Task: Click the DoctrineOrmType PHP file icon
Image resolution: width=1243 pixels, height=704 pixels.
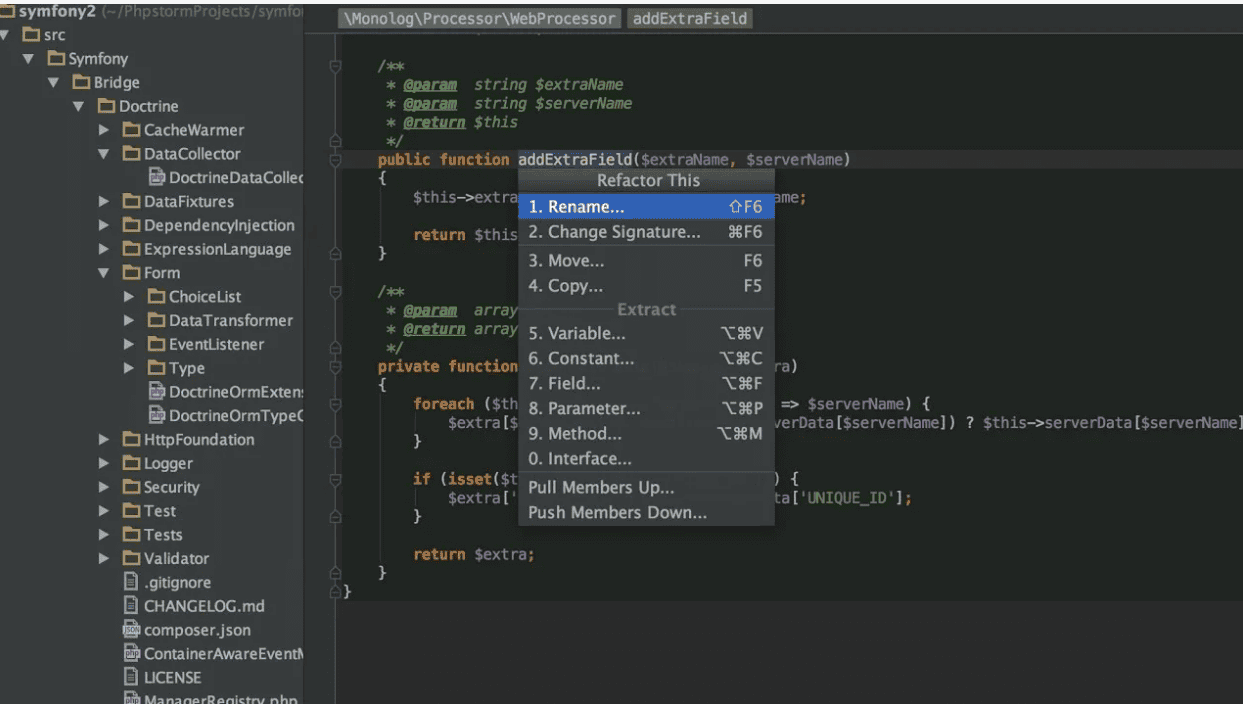Action: 157,415
